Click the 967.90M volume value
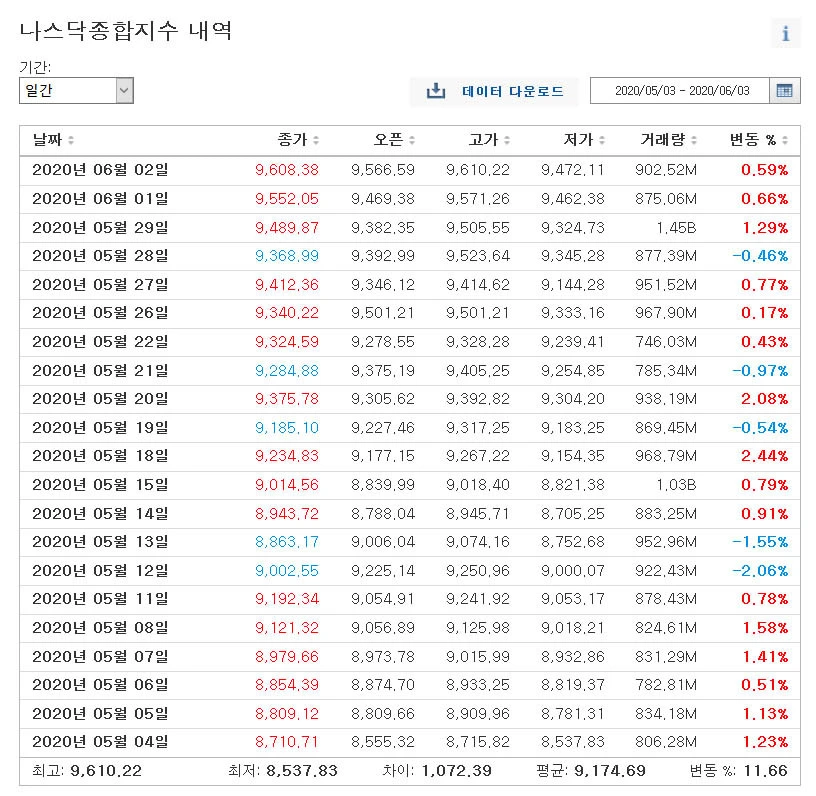This screenshot has width=816, height=796. 666,313
